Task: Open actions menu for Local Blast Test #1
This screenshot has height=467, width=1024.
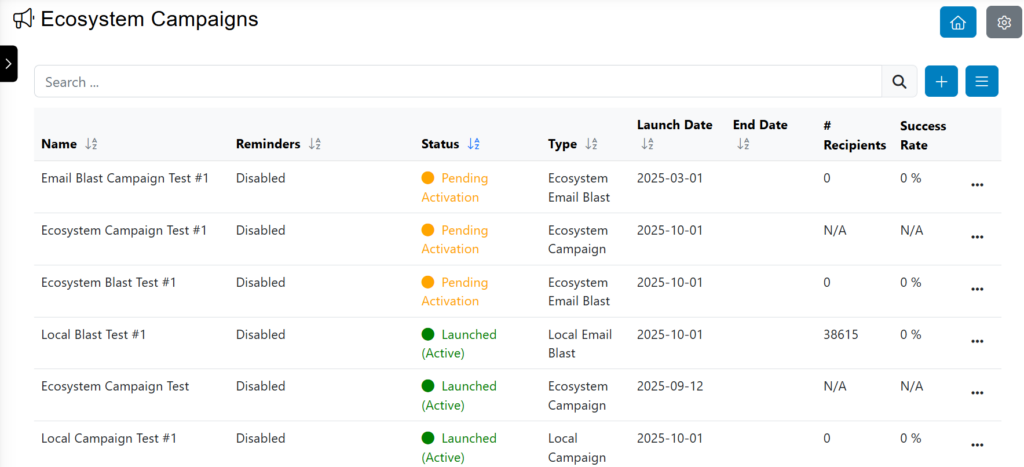Action: 977,341
